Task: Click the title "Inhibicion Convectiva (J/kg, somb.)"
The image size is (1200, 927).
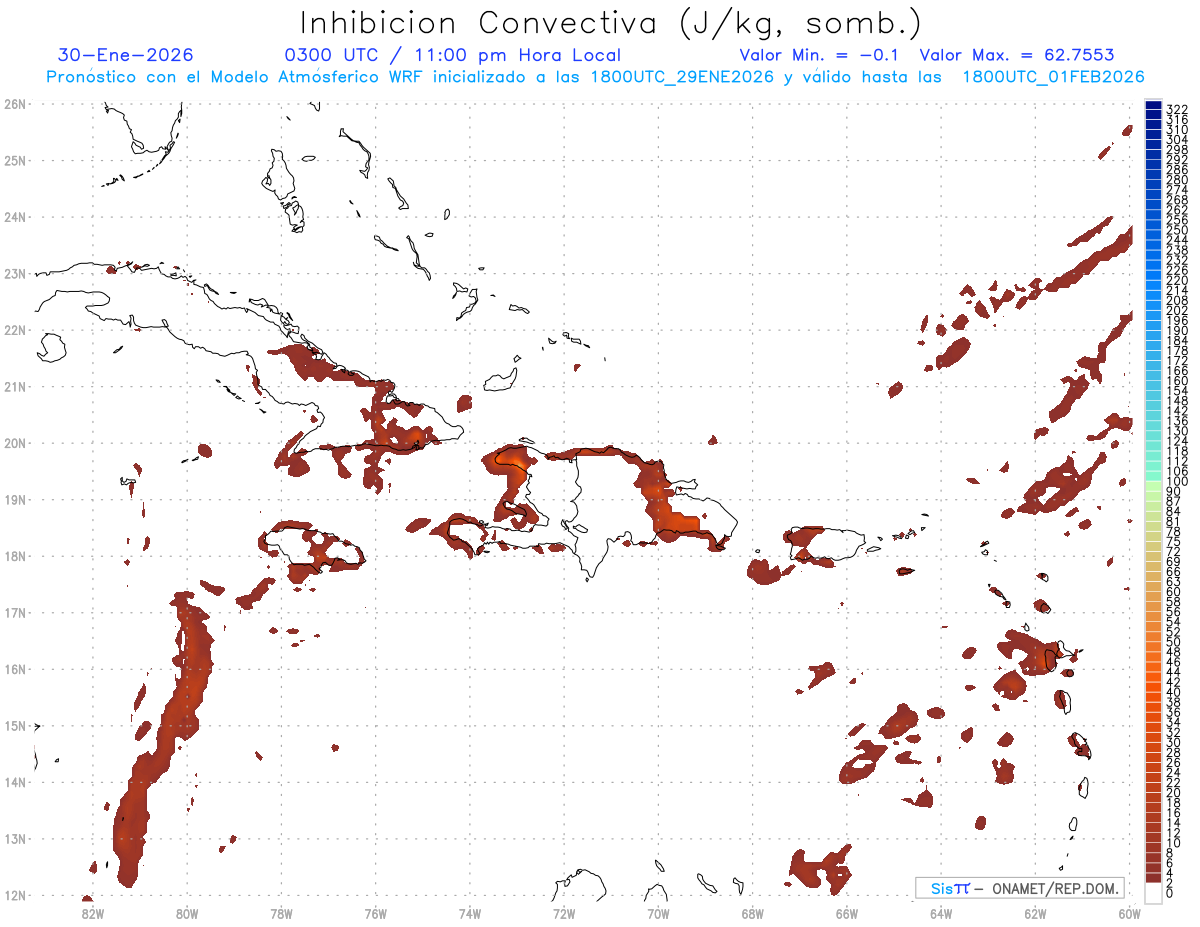Action: [x=610, y=23]
